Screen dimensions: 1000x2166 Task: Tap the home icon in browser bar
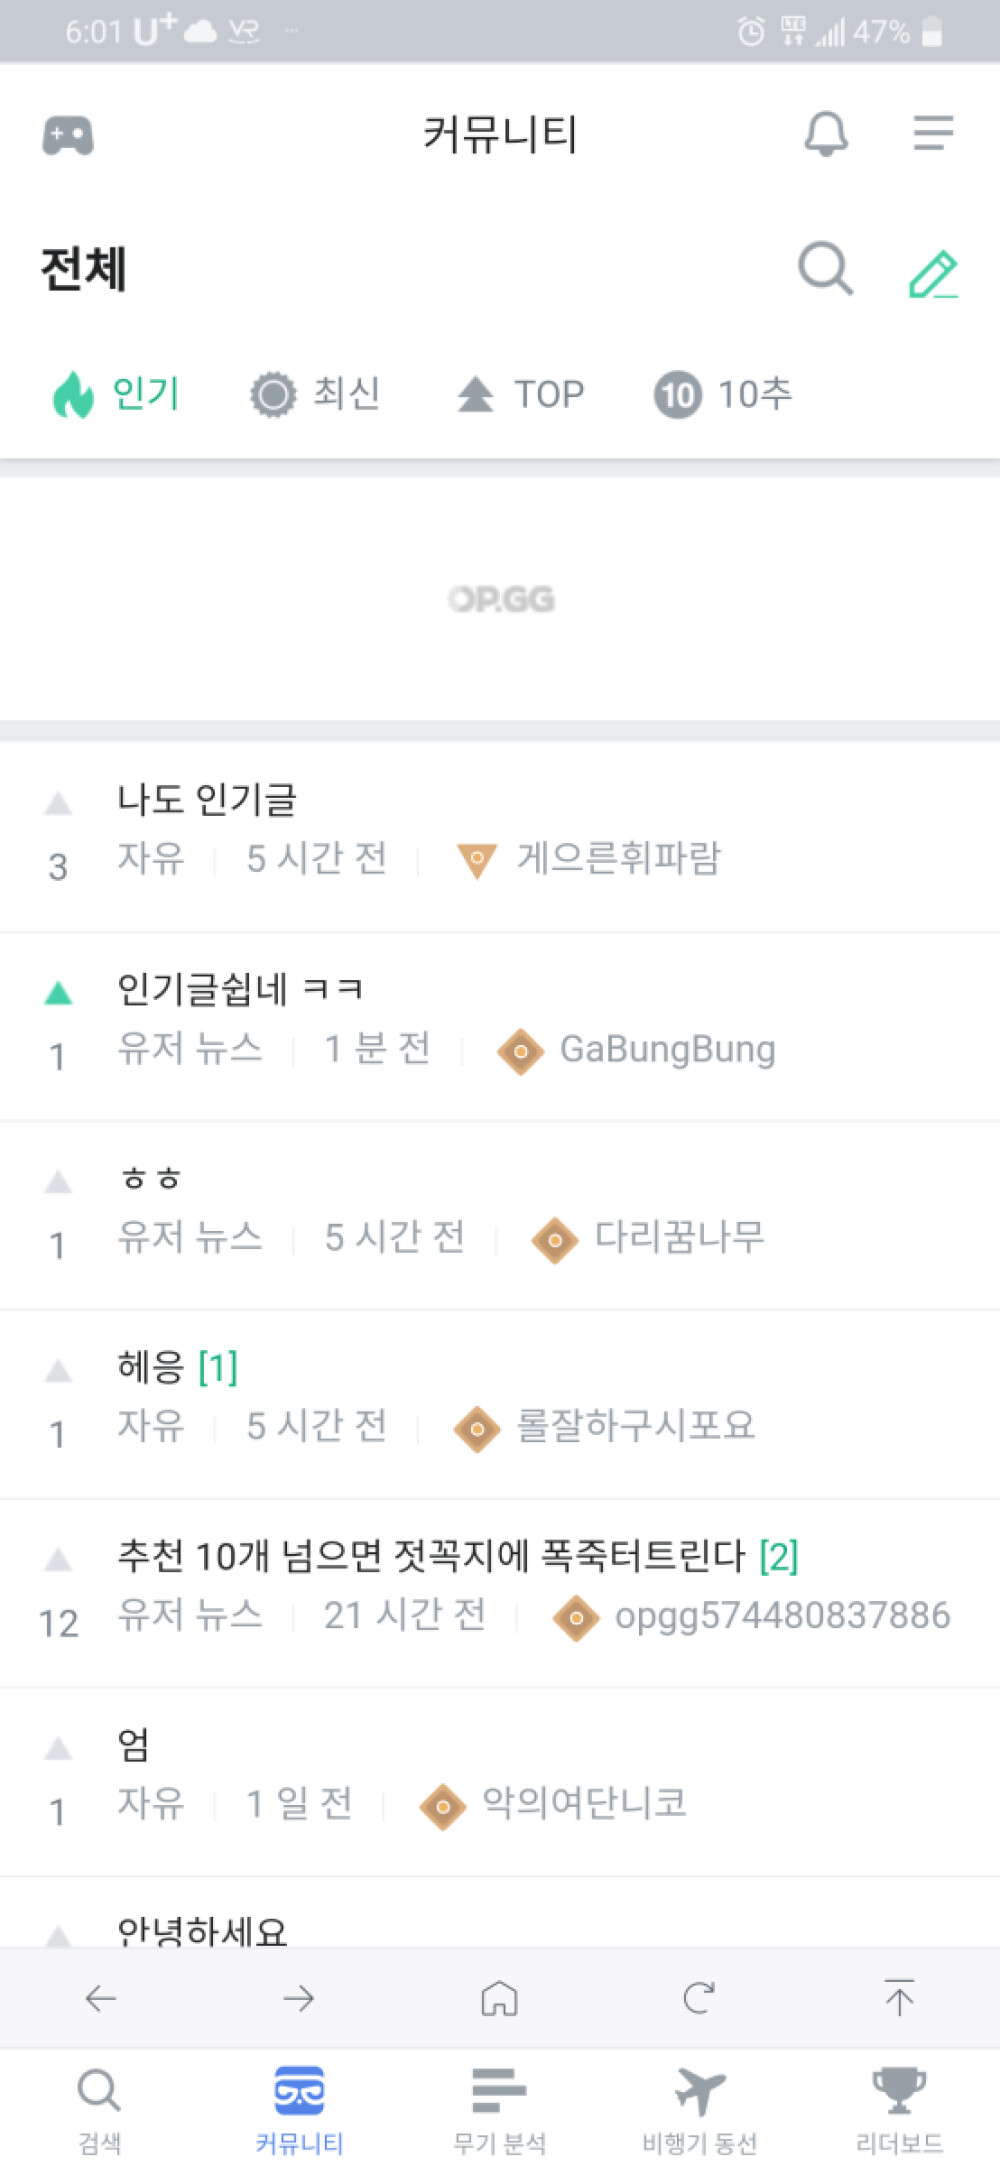(x=499, y=1998)
